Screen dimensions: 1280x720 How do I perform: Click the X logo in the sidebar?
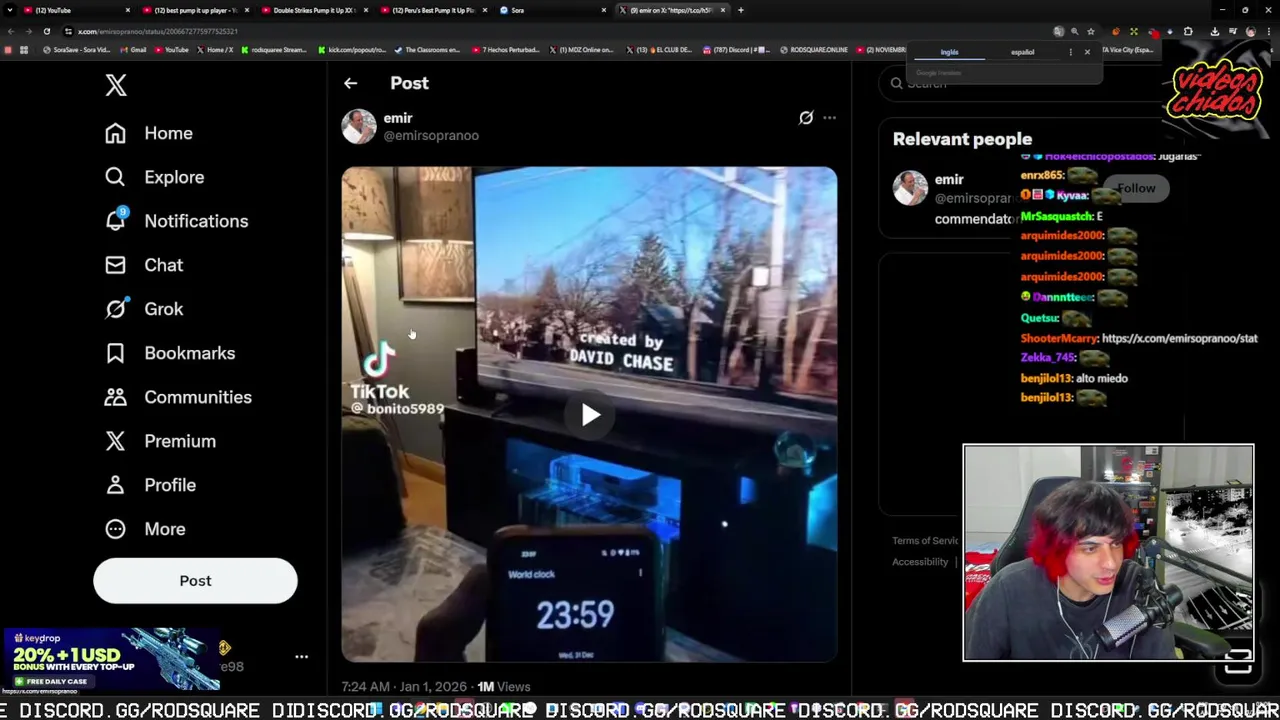pos(116,85)
